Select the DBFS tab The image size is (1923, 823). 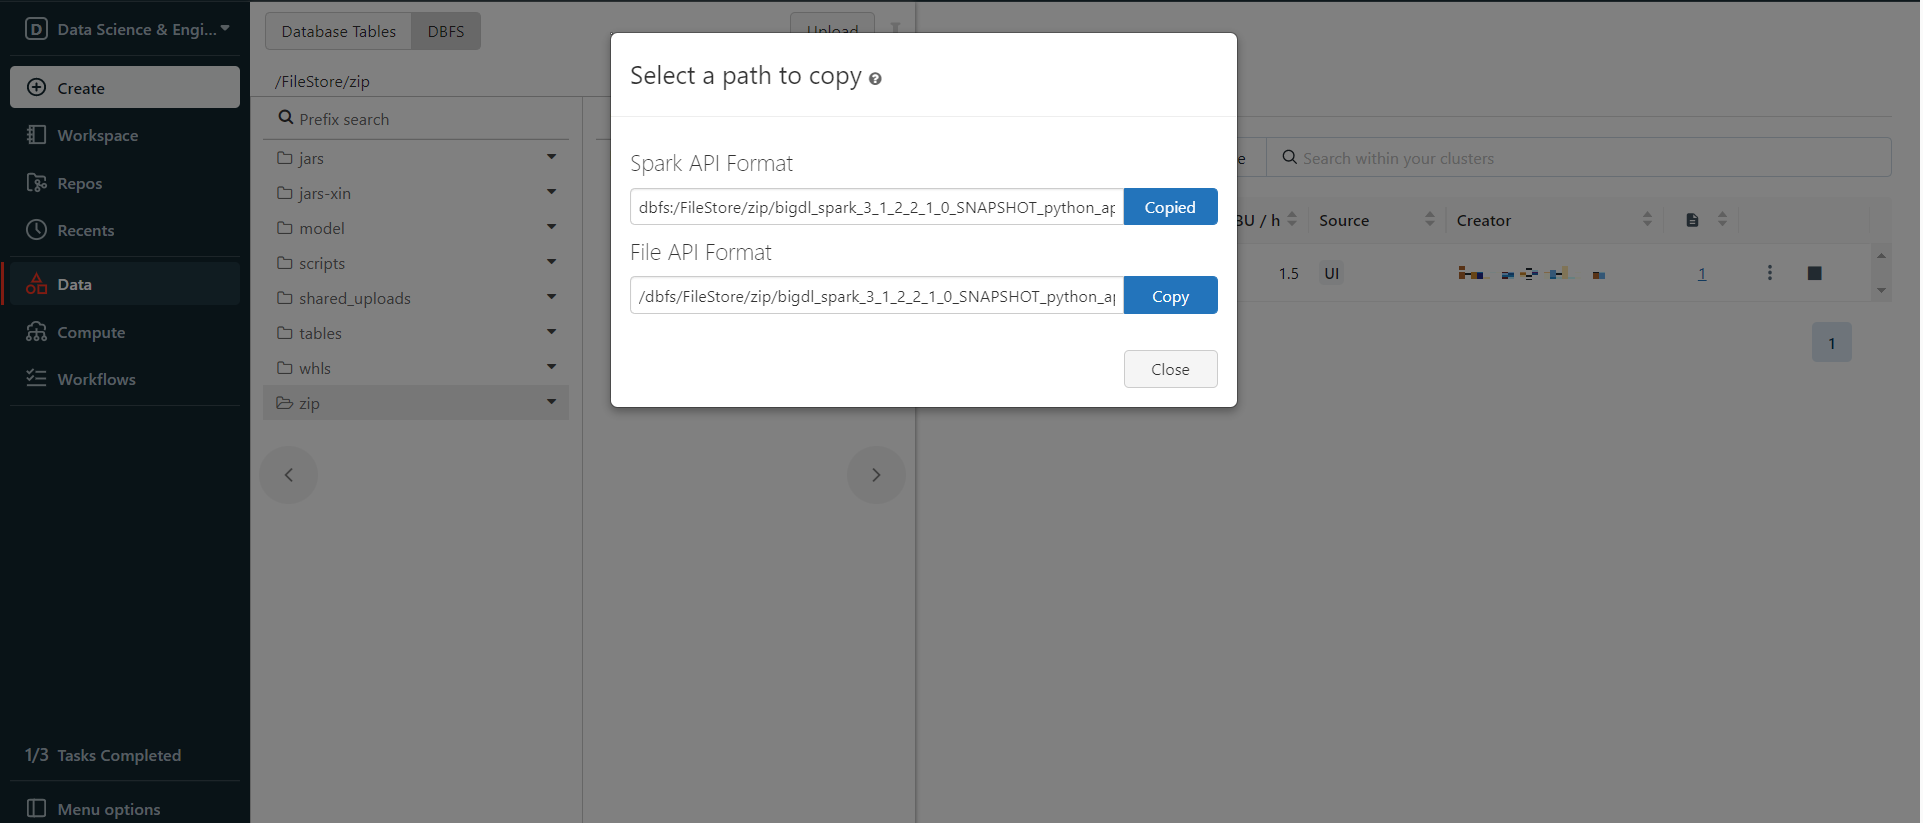tap(446, 31)
